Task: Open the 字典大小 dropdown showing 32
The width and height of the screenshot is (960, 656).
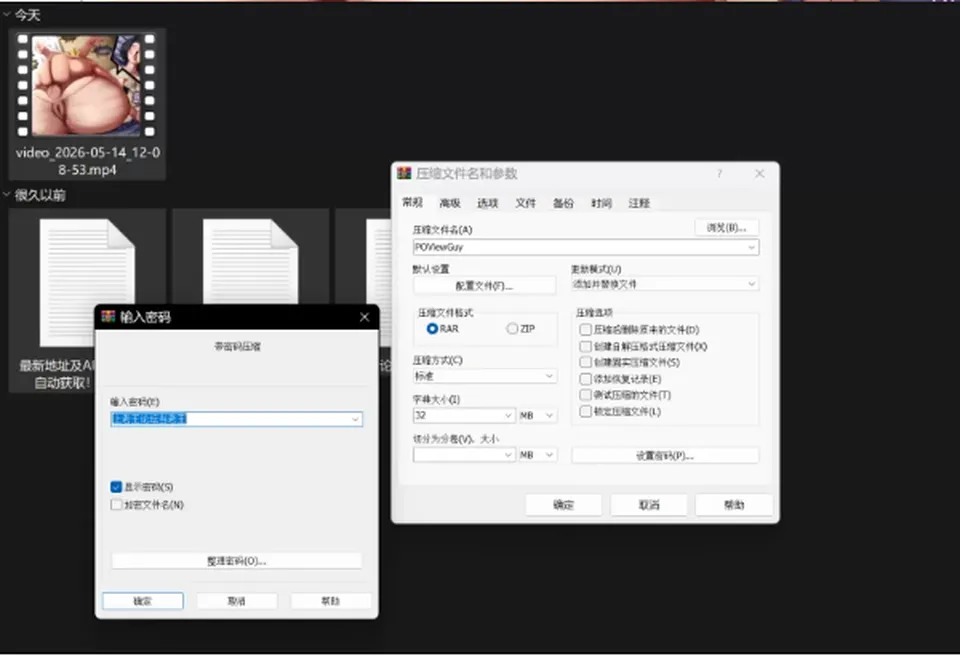Action: (x=463, y=415)
